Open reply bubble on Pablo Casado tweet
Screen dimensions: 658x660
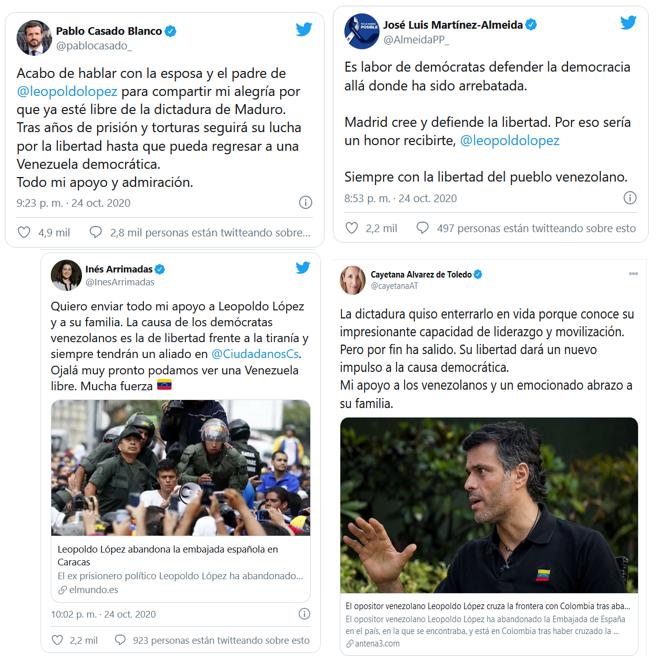point(96,232)
